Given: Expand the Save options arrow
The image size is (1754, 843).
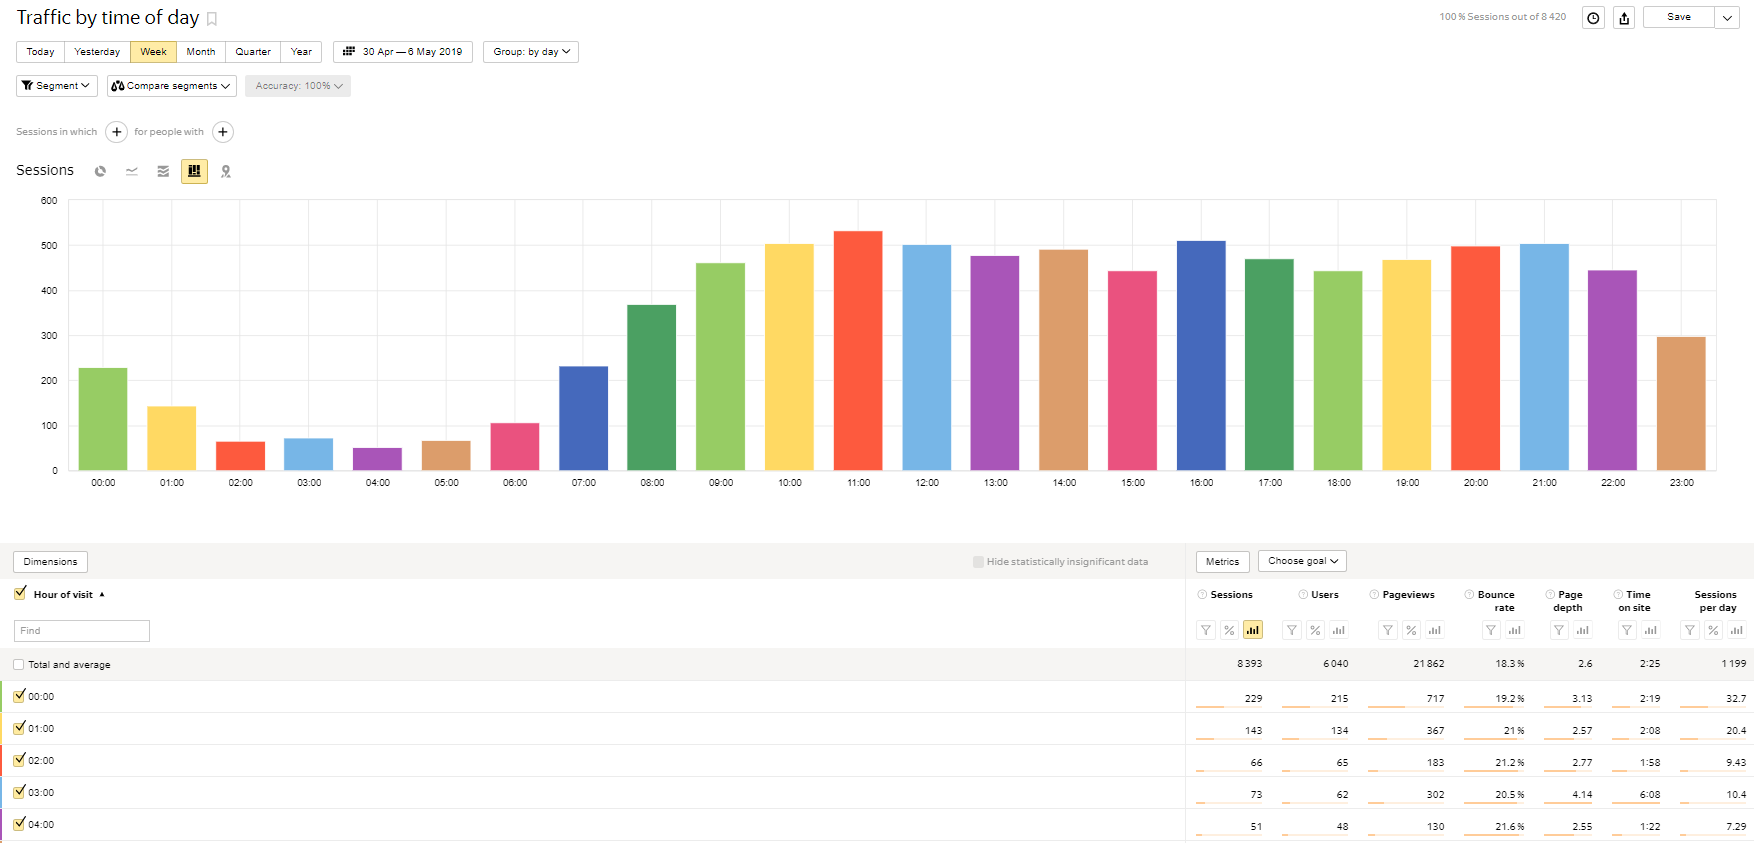Looking at the screenshot, I should pyautogui.click(x=1727, y=18).
